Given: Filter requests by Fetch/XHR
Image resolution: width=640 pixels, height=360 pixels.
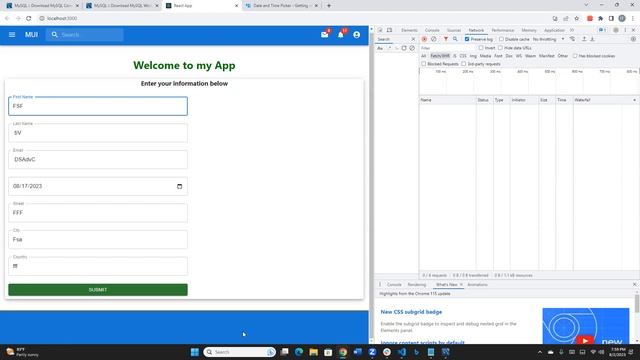Looking at the screenshot, I should click(x=440, y=56).
